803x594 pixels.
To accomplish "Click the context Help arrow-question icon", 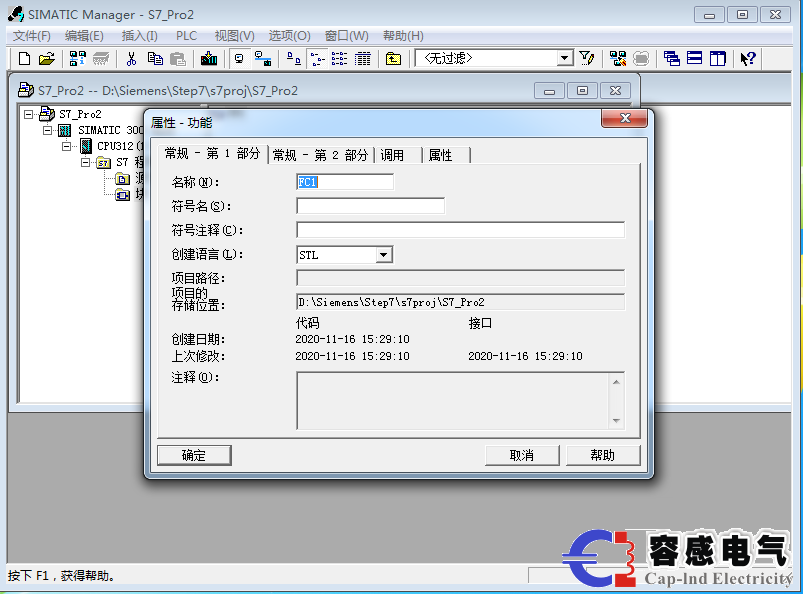I will (x=748, y=59).
